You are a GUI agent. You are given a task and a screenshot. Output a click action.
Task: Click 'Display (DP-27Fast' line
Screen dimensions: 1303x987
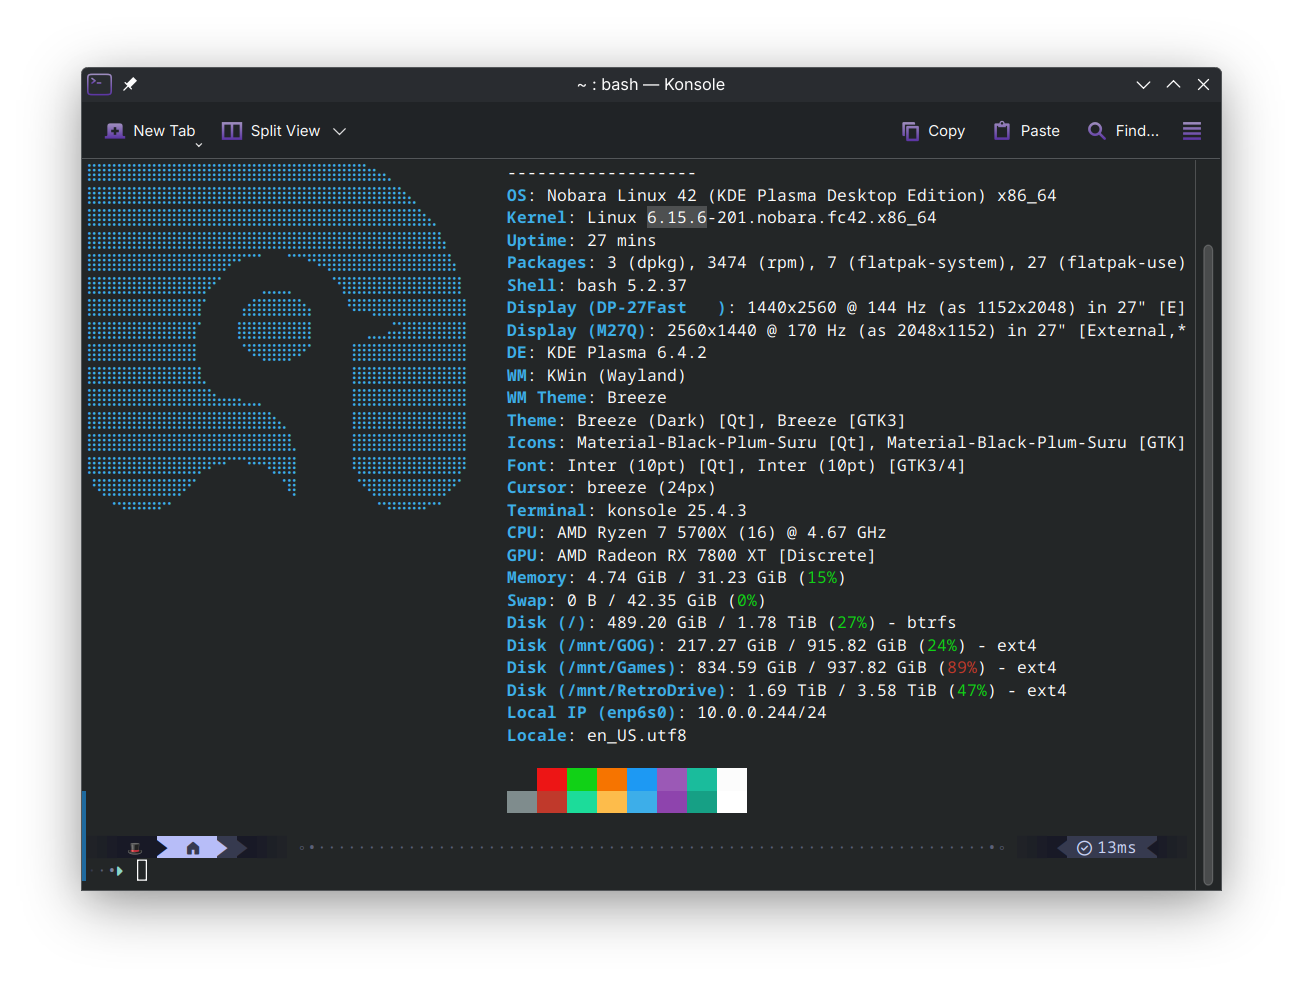[x=846, y=308]
